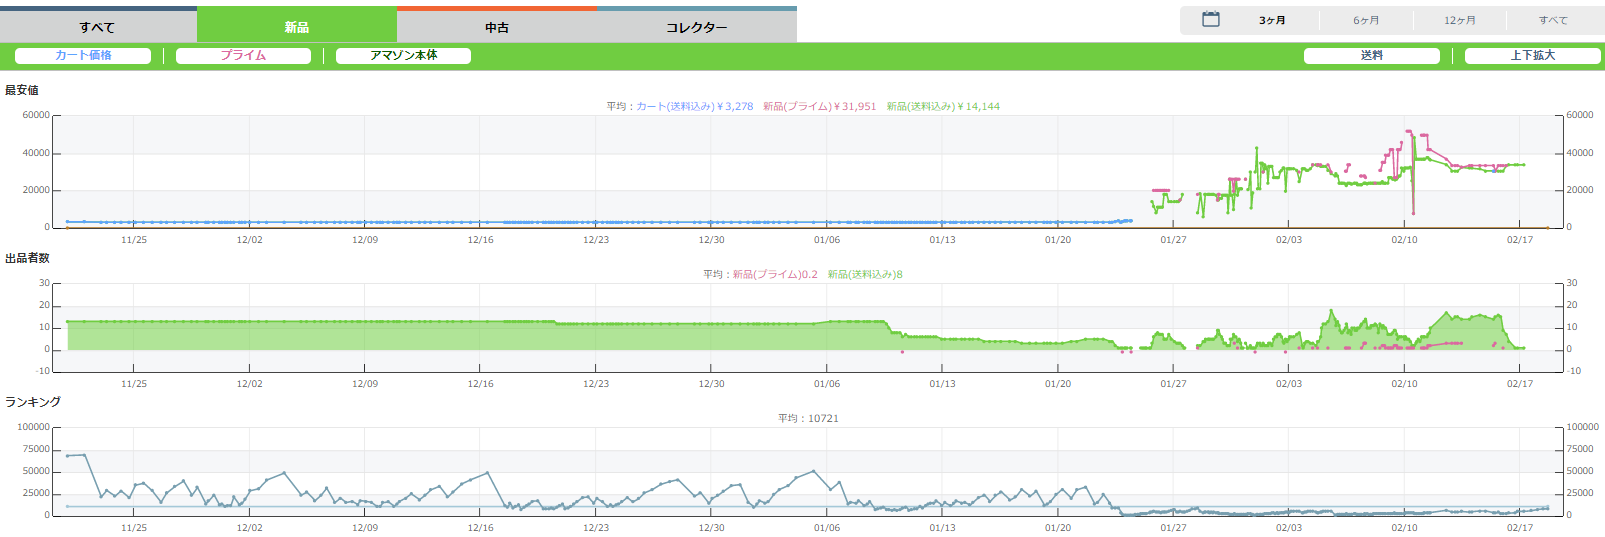Select the 新品 tab
Image resolution: width=1605 pixels, height=537 pixels.
(x=297, y=27)
